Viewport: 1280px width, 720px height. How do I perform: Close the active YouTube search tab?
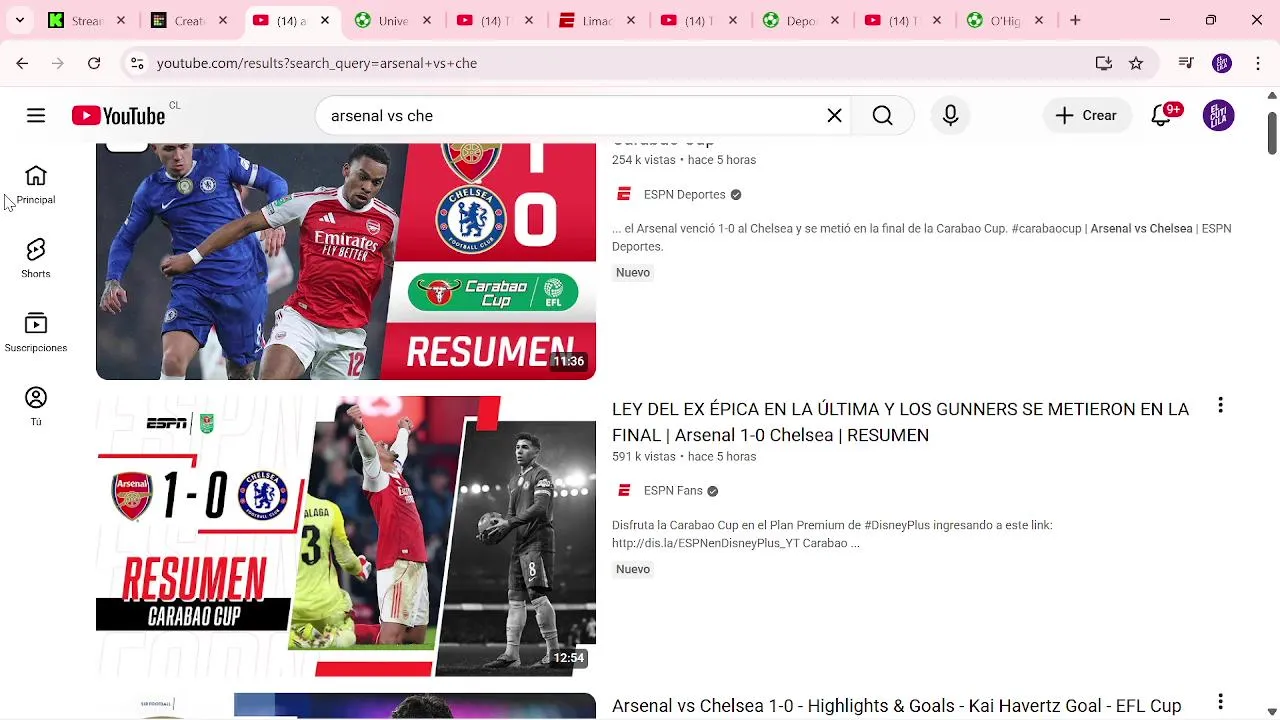[325, 20]
